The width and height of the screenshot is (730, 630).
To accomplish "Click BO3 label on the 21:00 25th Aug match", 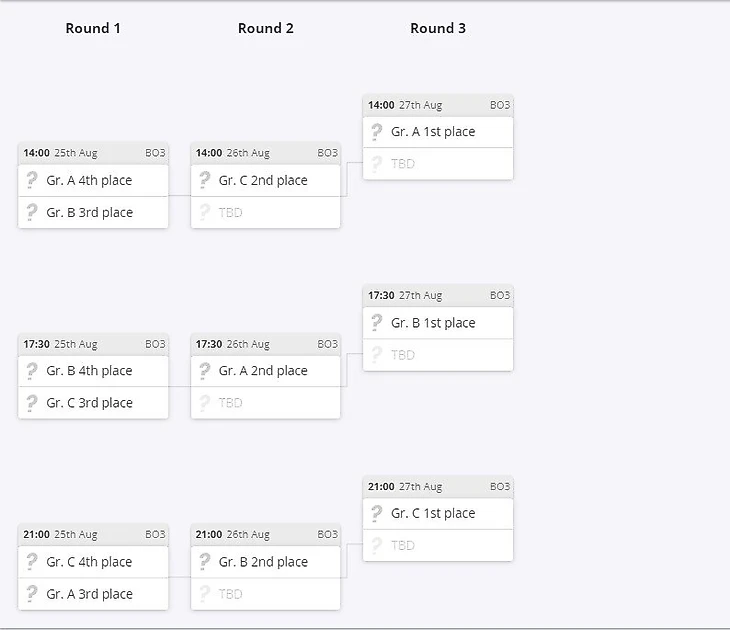I will (155, 535).
